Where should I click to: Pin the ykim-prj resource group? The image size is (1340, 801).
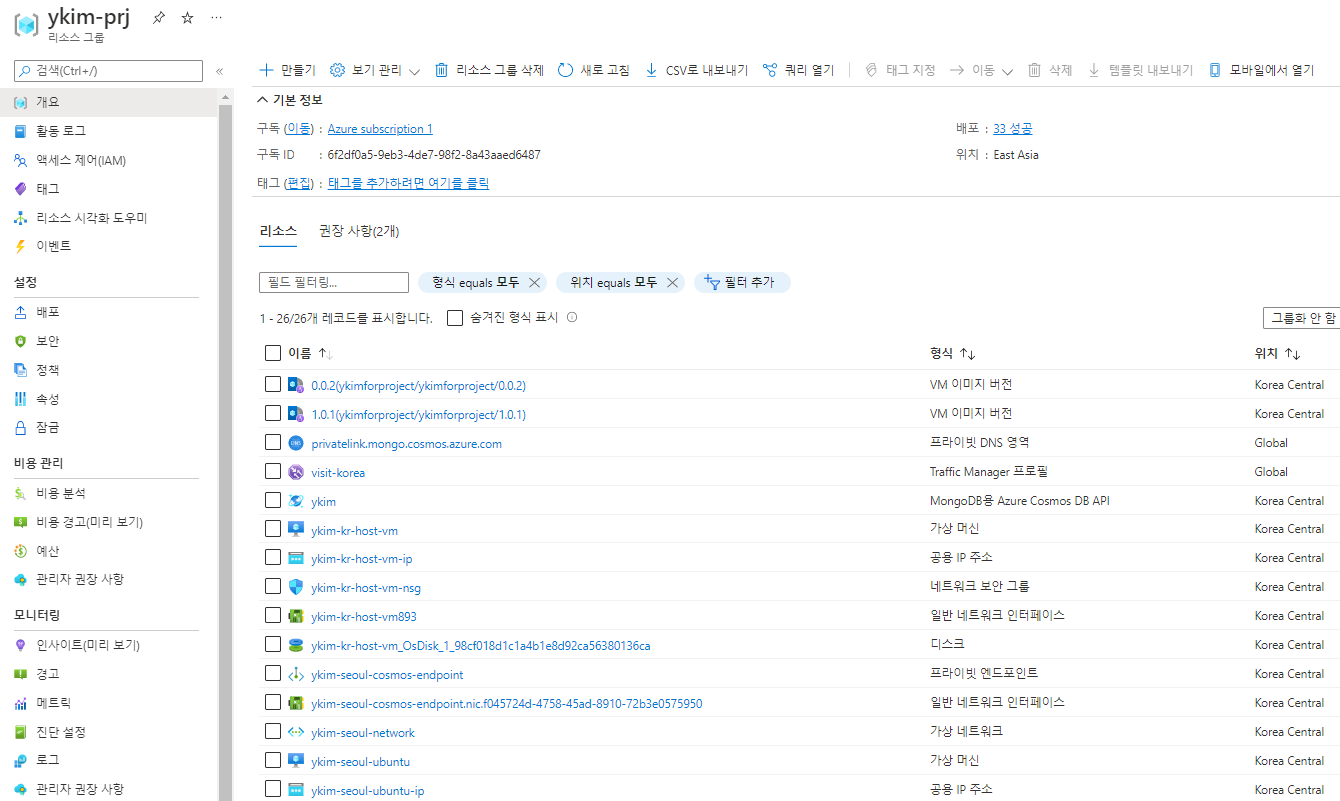(x=159, y=18)
